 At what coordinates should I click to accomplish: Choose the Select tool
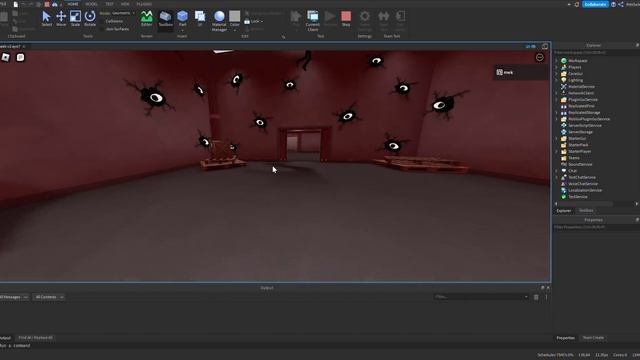47,18
